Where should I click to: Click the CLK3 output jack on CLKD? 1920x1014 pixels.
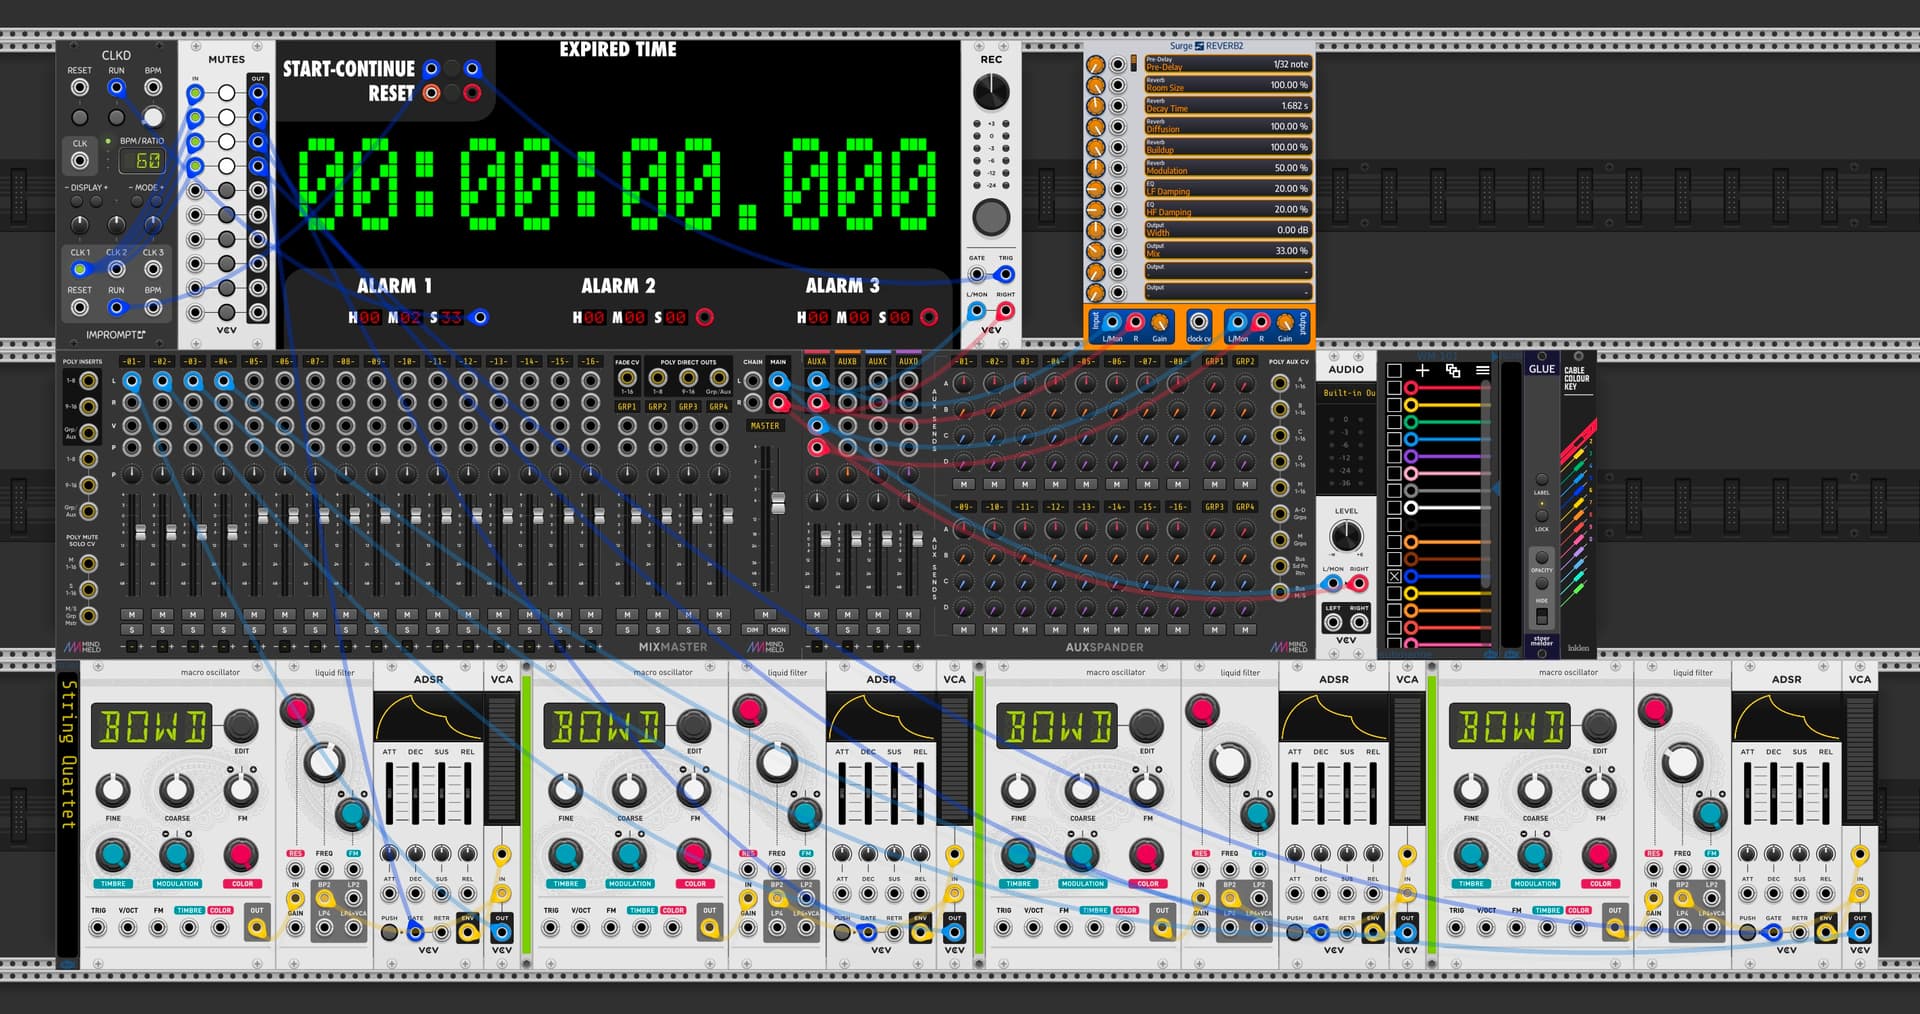(153, 269)
